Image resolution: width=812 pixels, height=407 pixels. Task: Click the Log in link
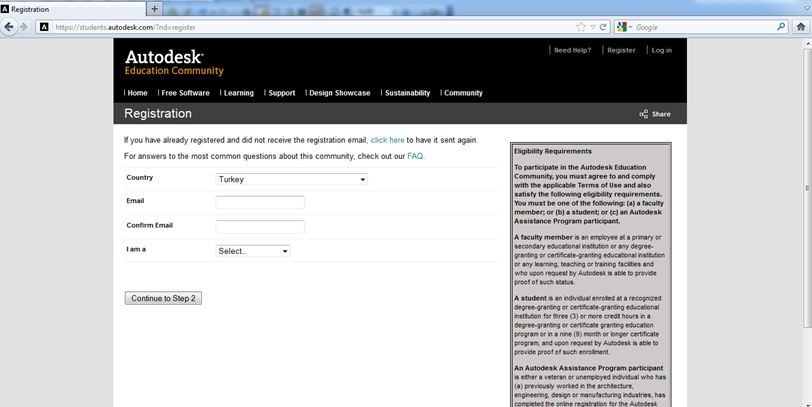(x=661, y=50)
